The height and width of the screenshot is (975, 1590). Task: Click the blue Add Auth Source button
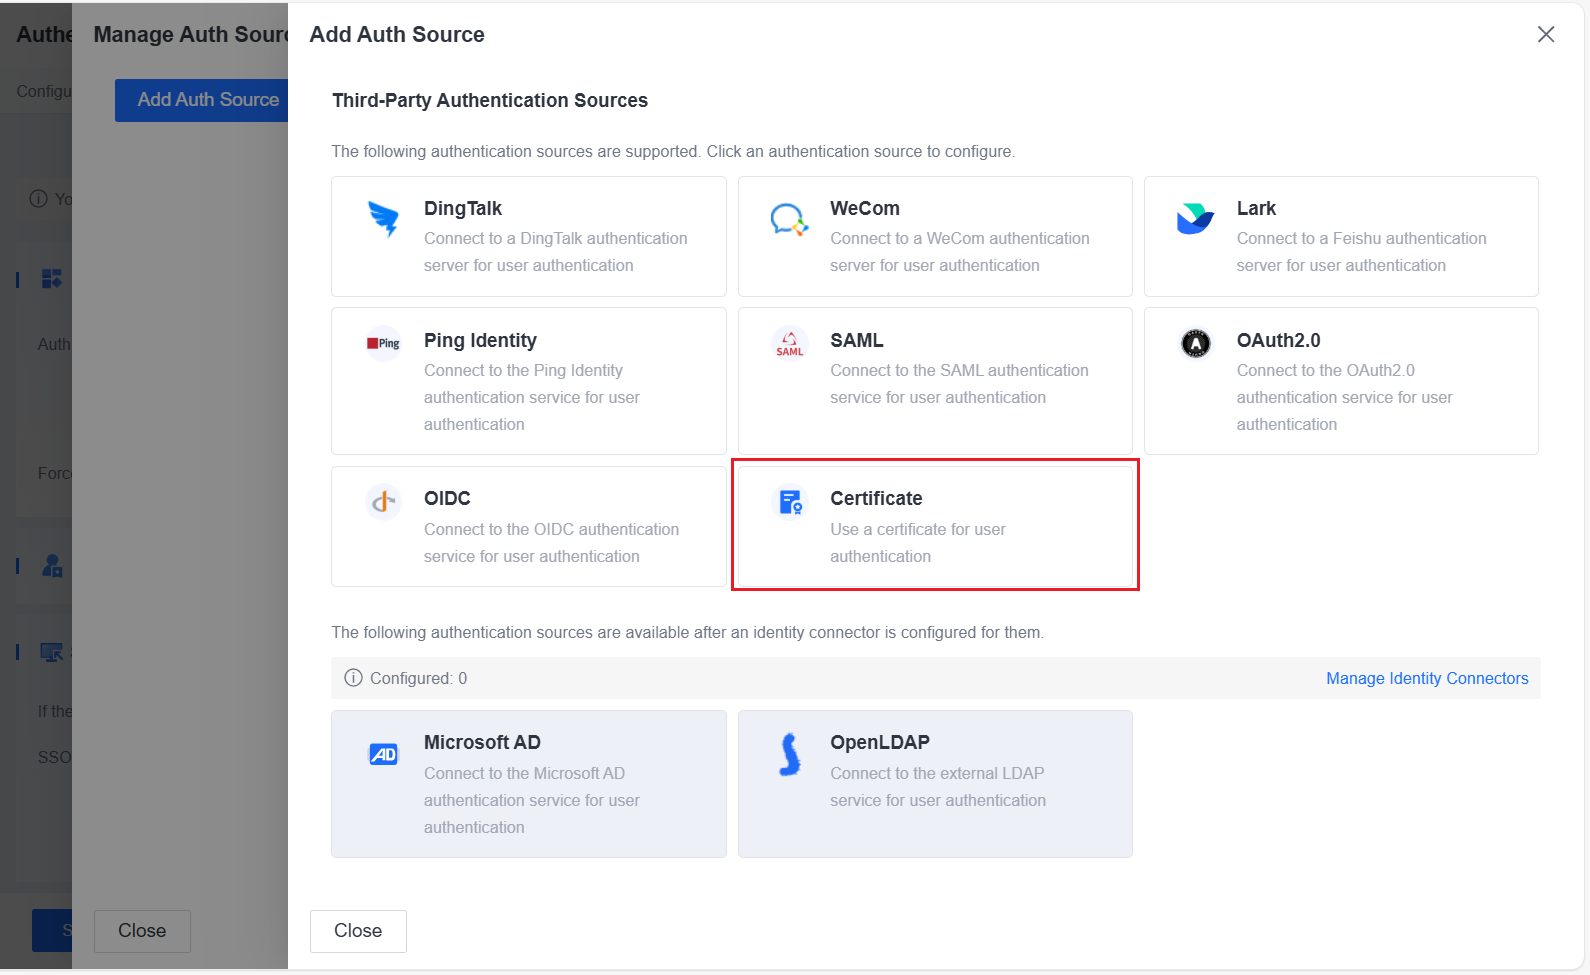click(201, 100)
